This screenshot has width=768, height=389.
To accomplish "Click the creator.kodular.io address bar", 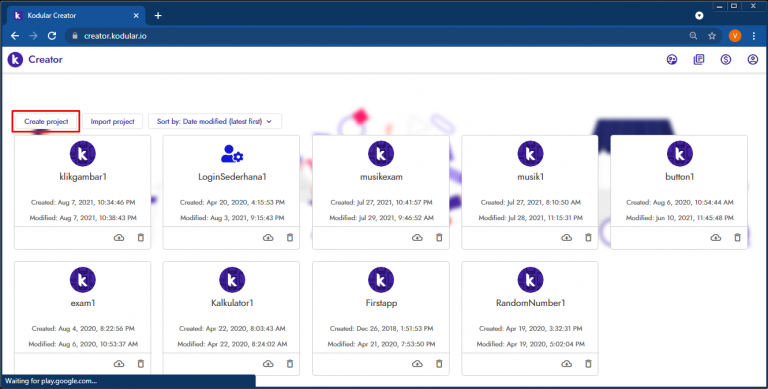I will (x=377, y=36).
